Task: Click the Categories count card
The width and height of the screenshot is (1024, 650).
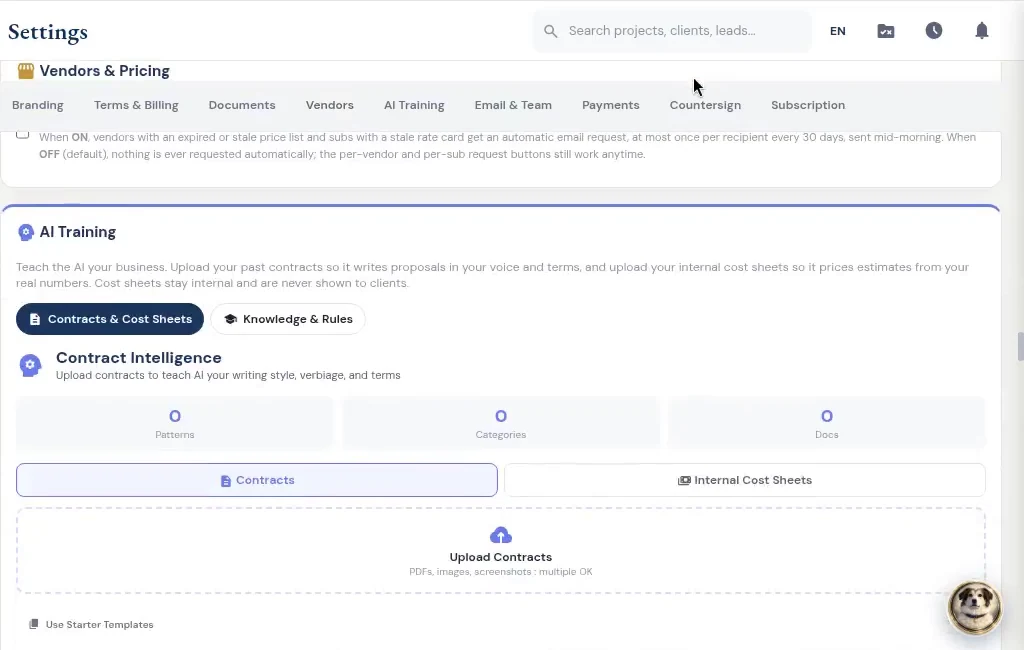Action: tap(501, 423)
